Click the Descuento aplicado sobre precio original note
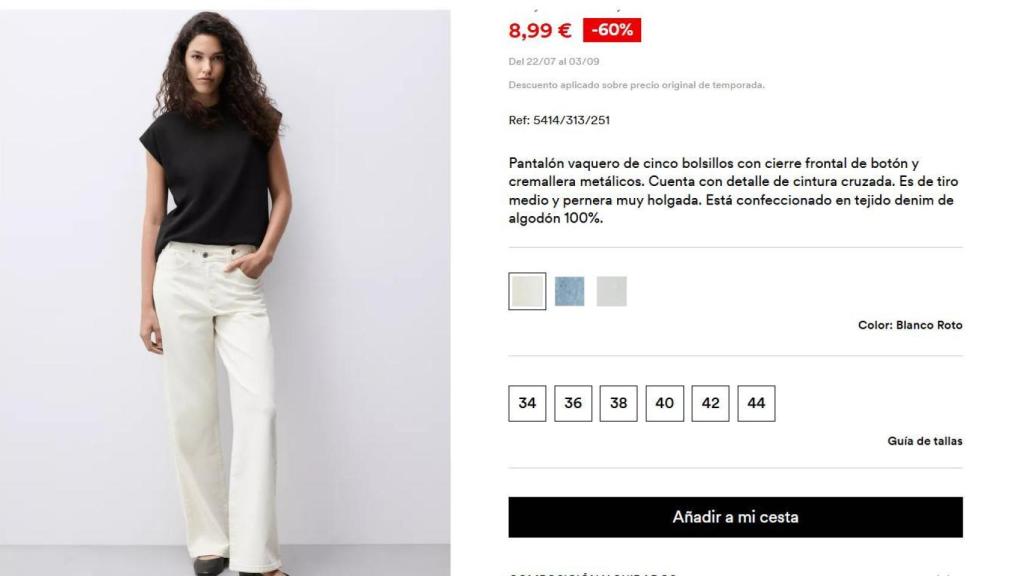This screenshot has width=1024, height=576. pos(636,85)
